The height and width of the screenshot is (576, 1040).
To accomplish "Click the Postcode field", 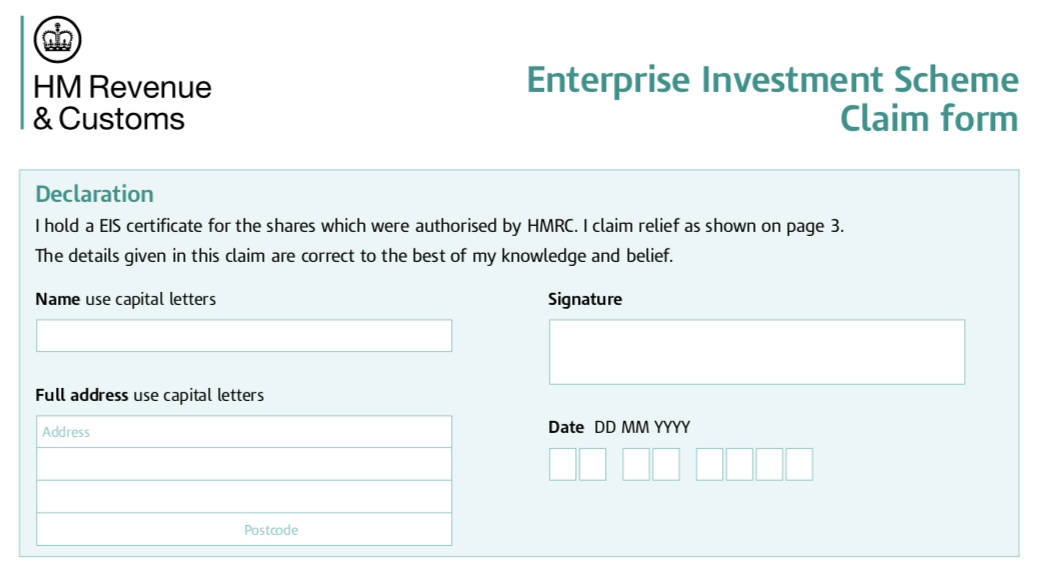I will point(244,530).
